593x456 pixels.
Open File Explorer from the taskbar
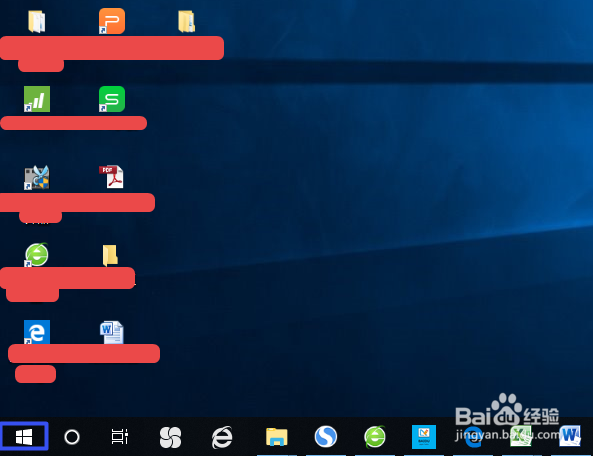[277, 437]
